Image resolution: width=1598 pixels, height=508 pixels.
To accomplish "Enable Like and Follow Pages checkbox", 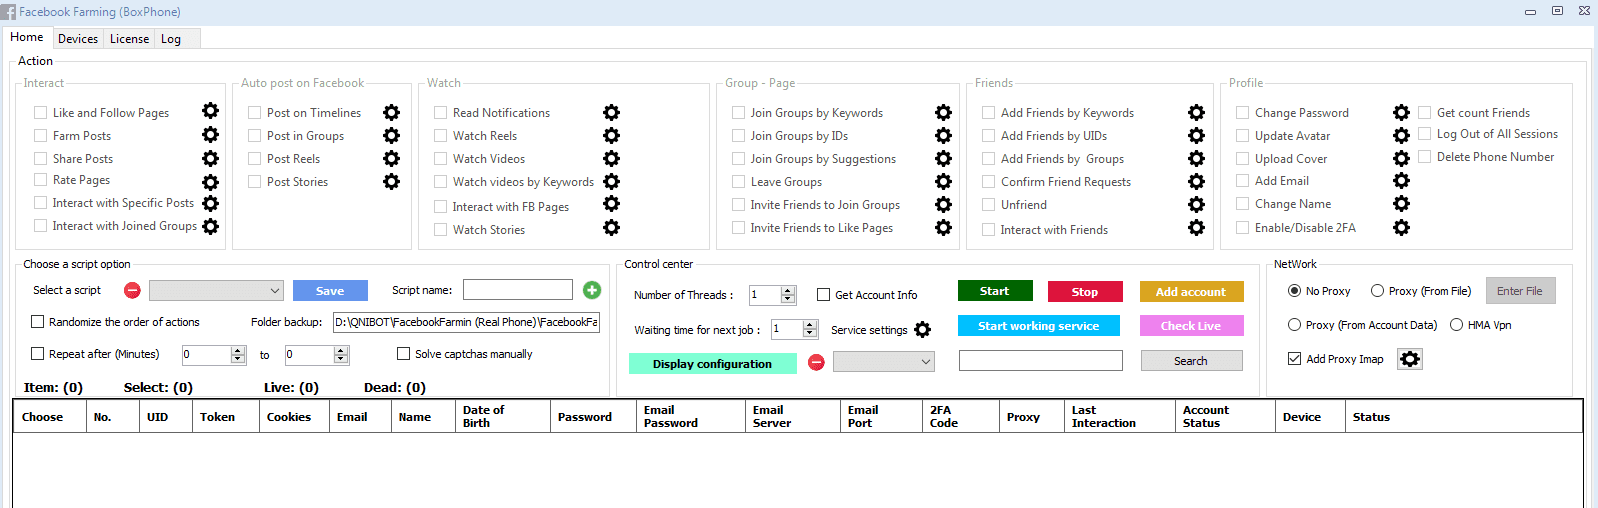I will (41, 112).
